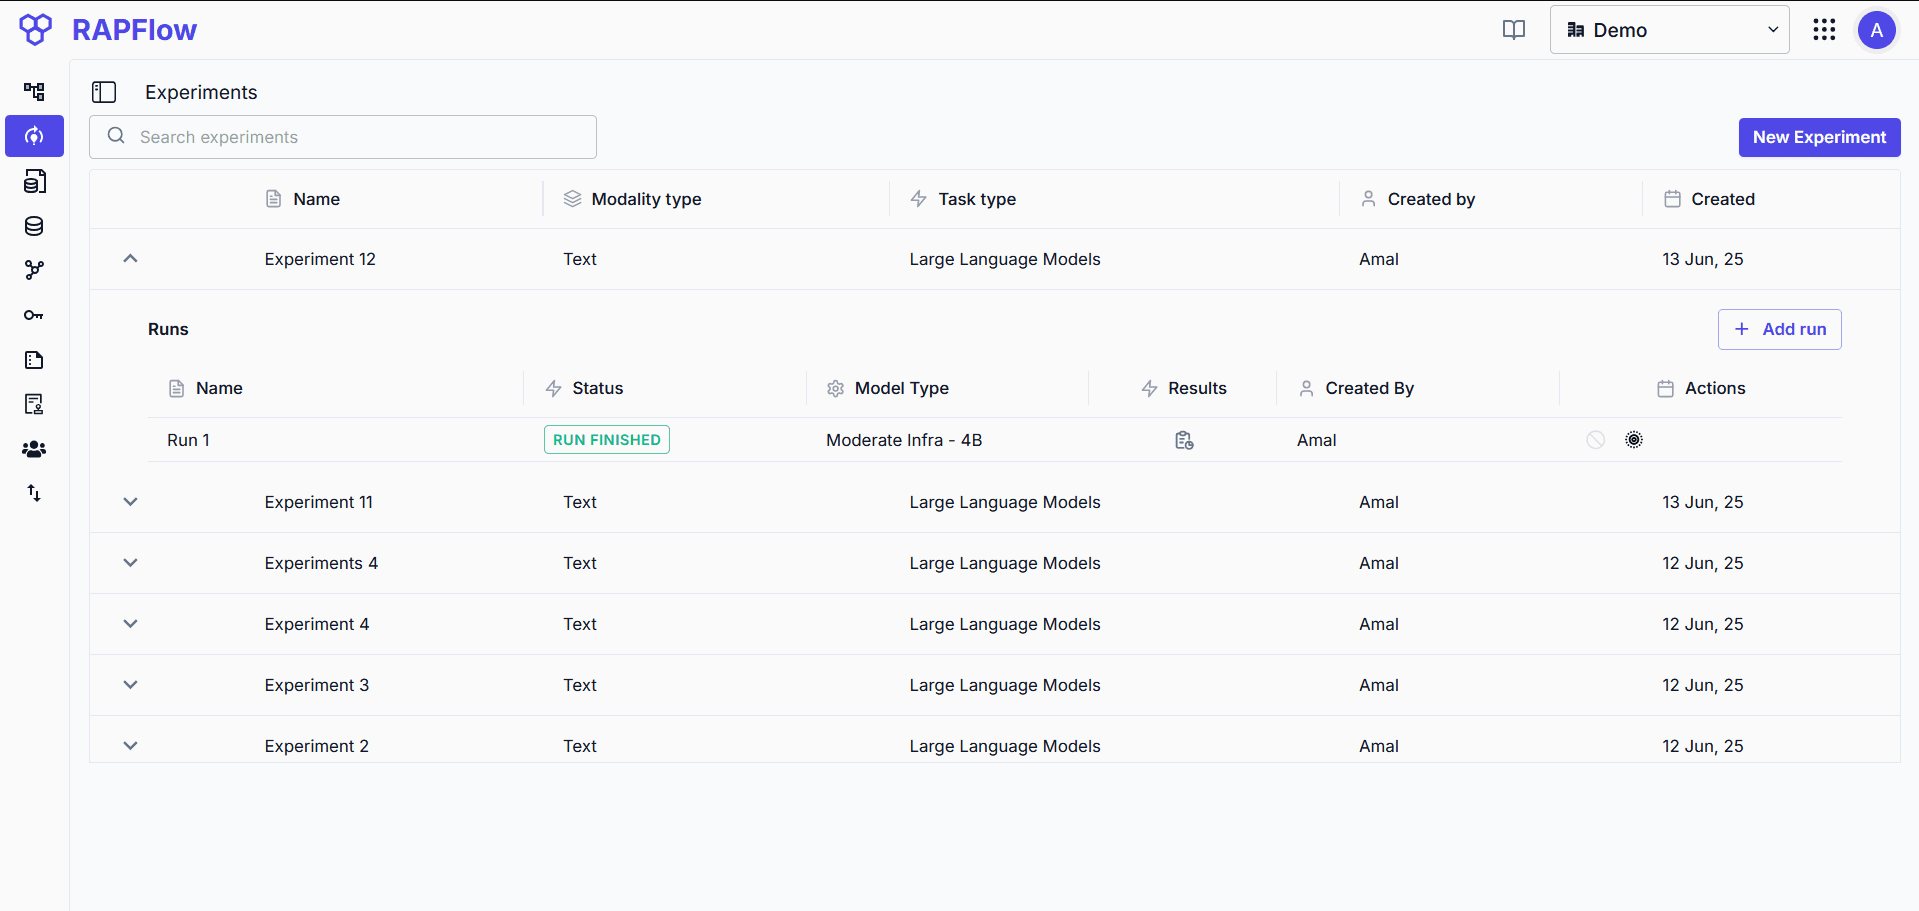Expand the Experiment 3 row
The width and height of the screenshot is (1919, 911).
[130, 685]
